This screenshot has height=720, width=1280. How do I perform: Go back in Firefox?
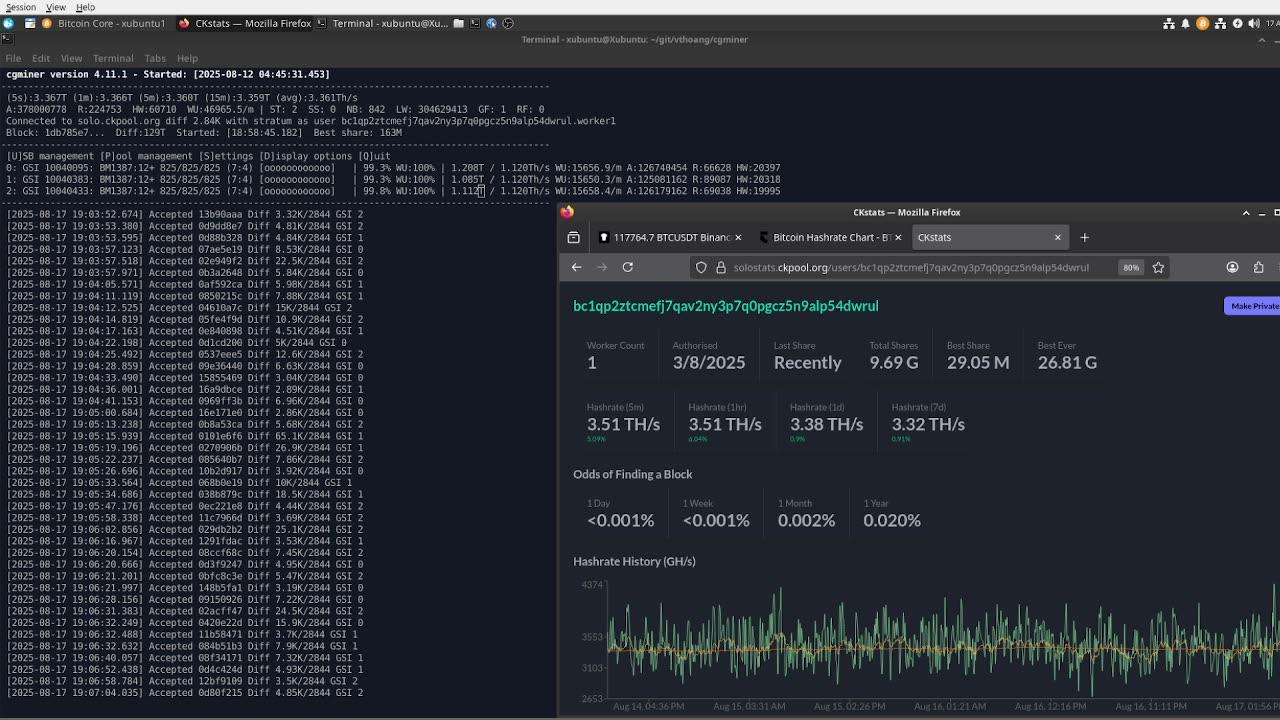[576, 267]
